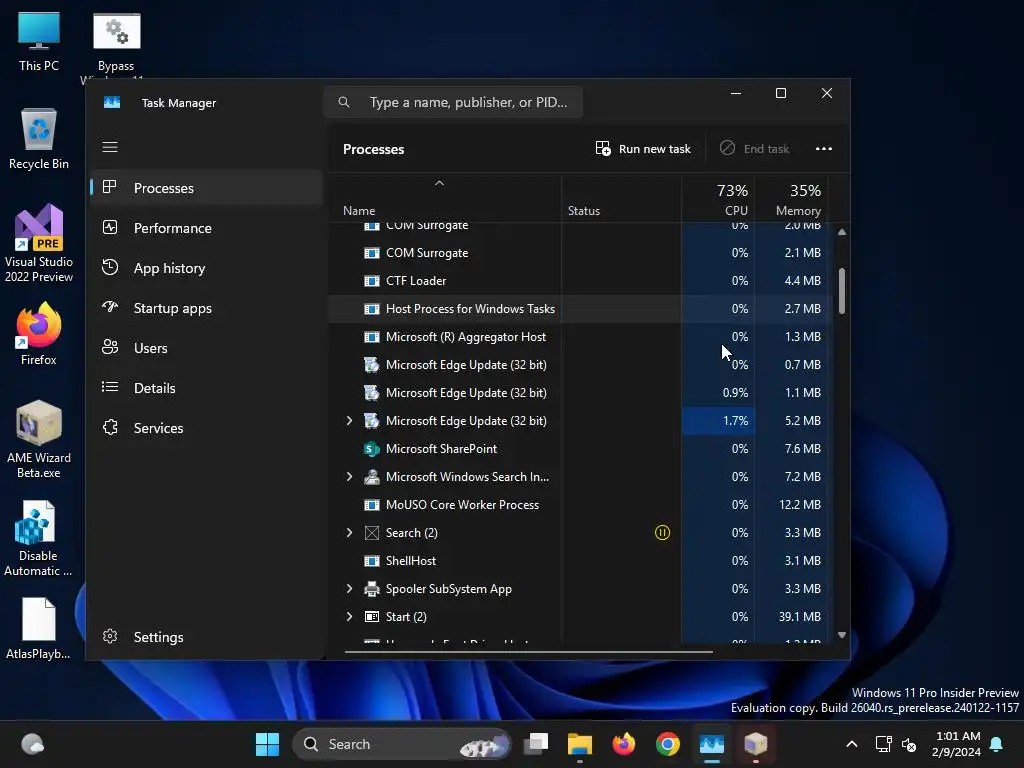Expand the Start (2) process group
Image resolution: width=1024 pixels, height=768 pixels.
[349, 616]
